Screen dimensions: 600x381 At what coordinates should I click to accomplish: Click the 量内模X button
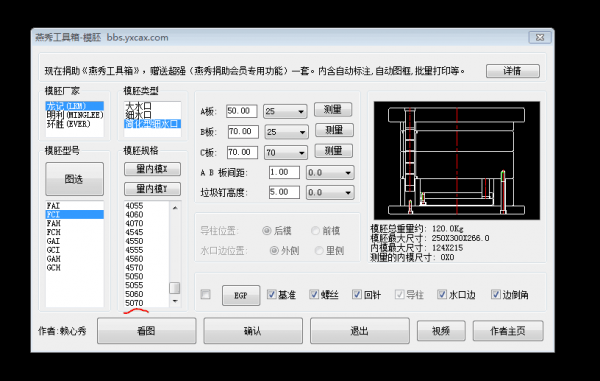coord(152,169)
